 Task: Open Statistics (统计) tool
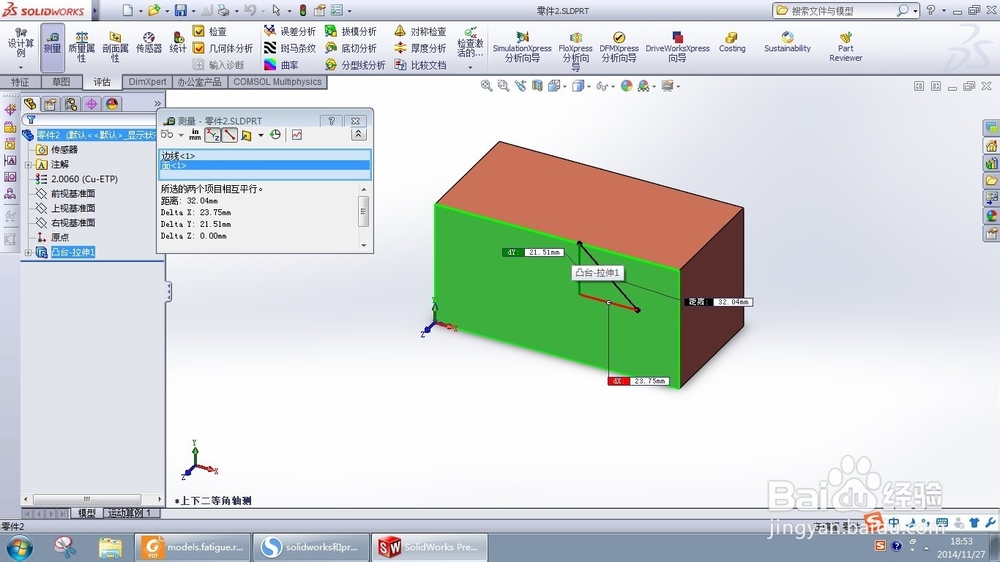click(x=178, y=43)
